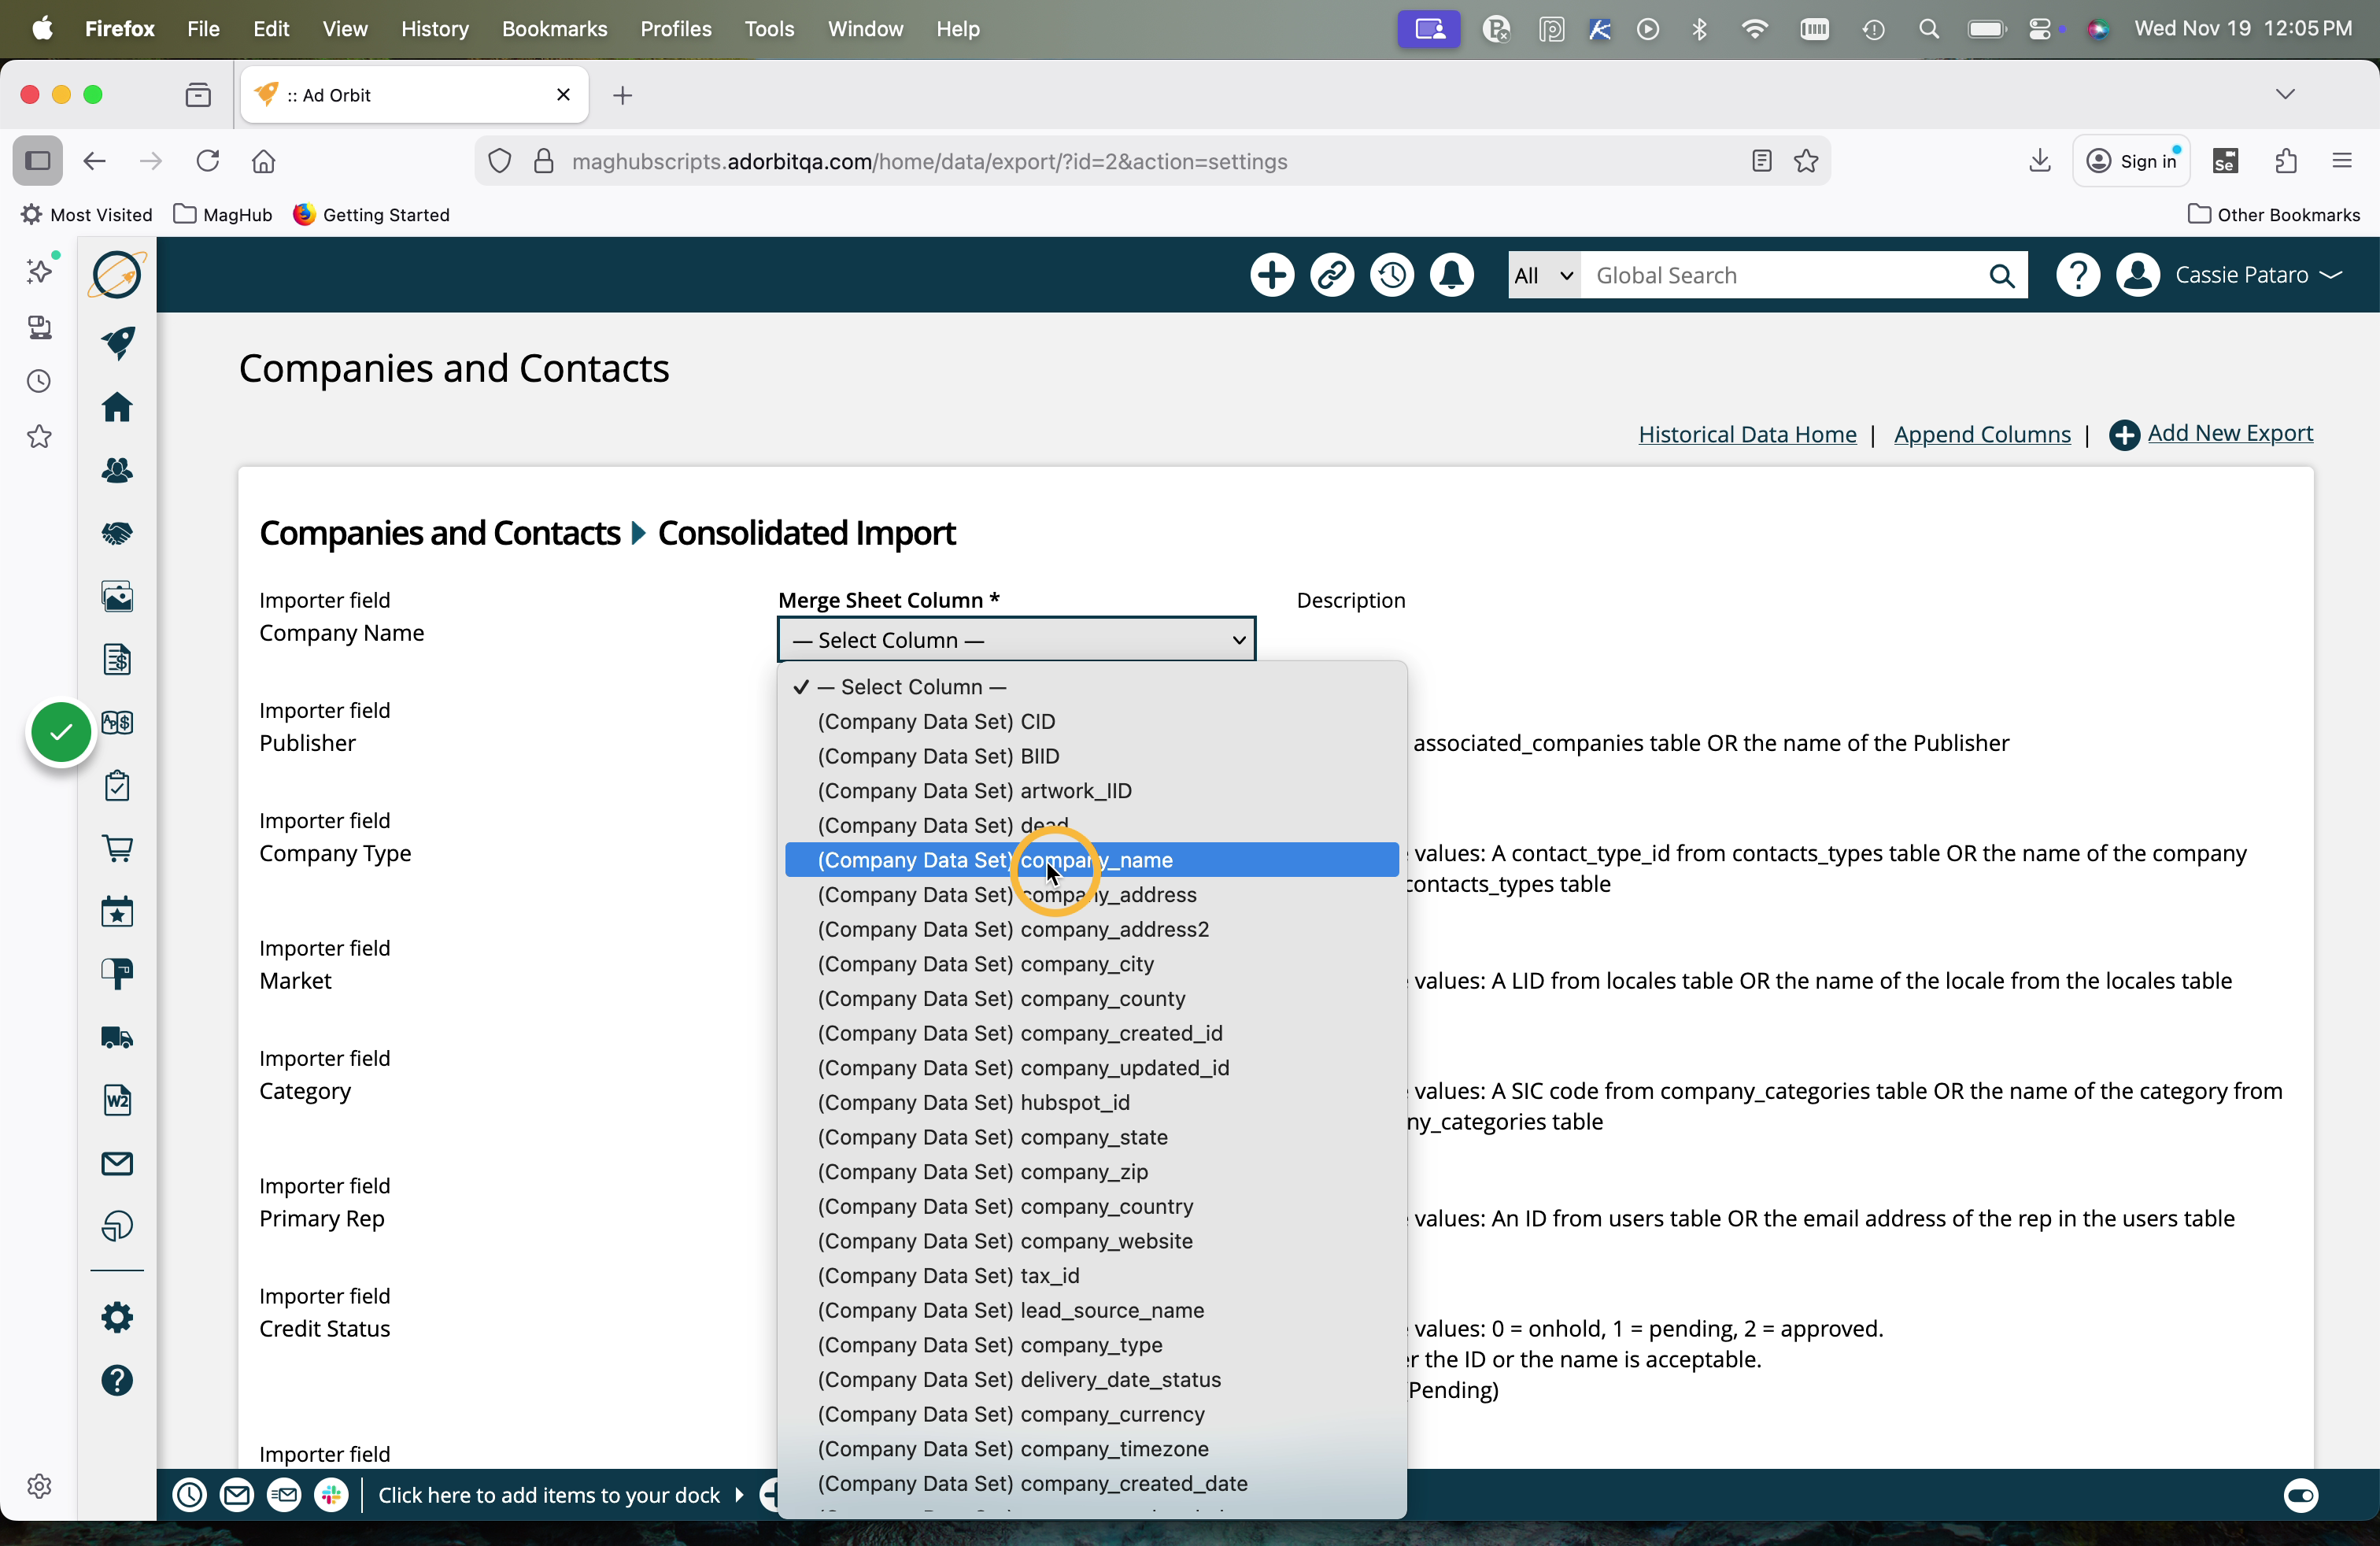This screenshot has height=1546, width=2380.
Task: Open the Bookmarks menu in menu bar
Action: (554, 29)
